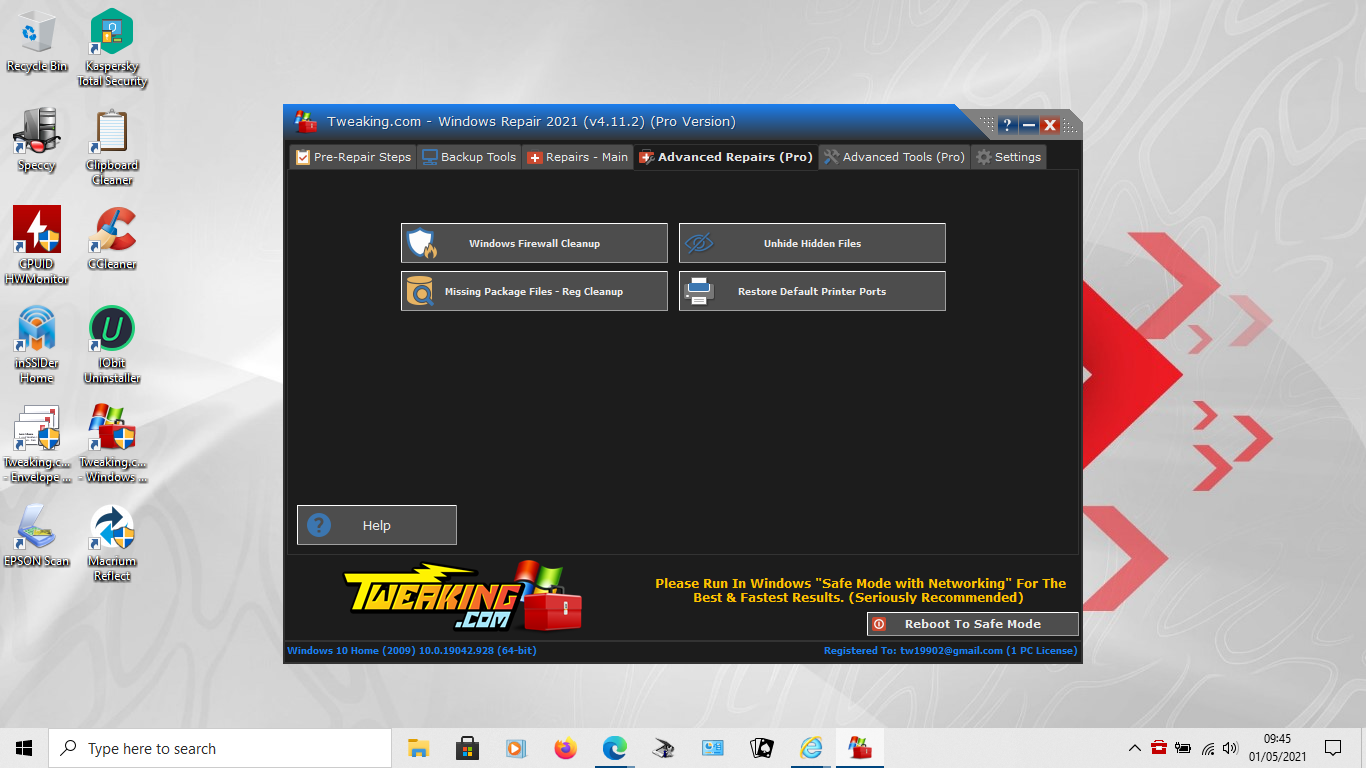Select the Speccy desktop icon
The height and width of the screenshot is (768, 1366).
pos(36,140)
